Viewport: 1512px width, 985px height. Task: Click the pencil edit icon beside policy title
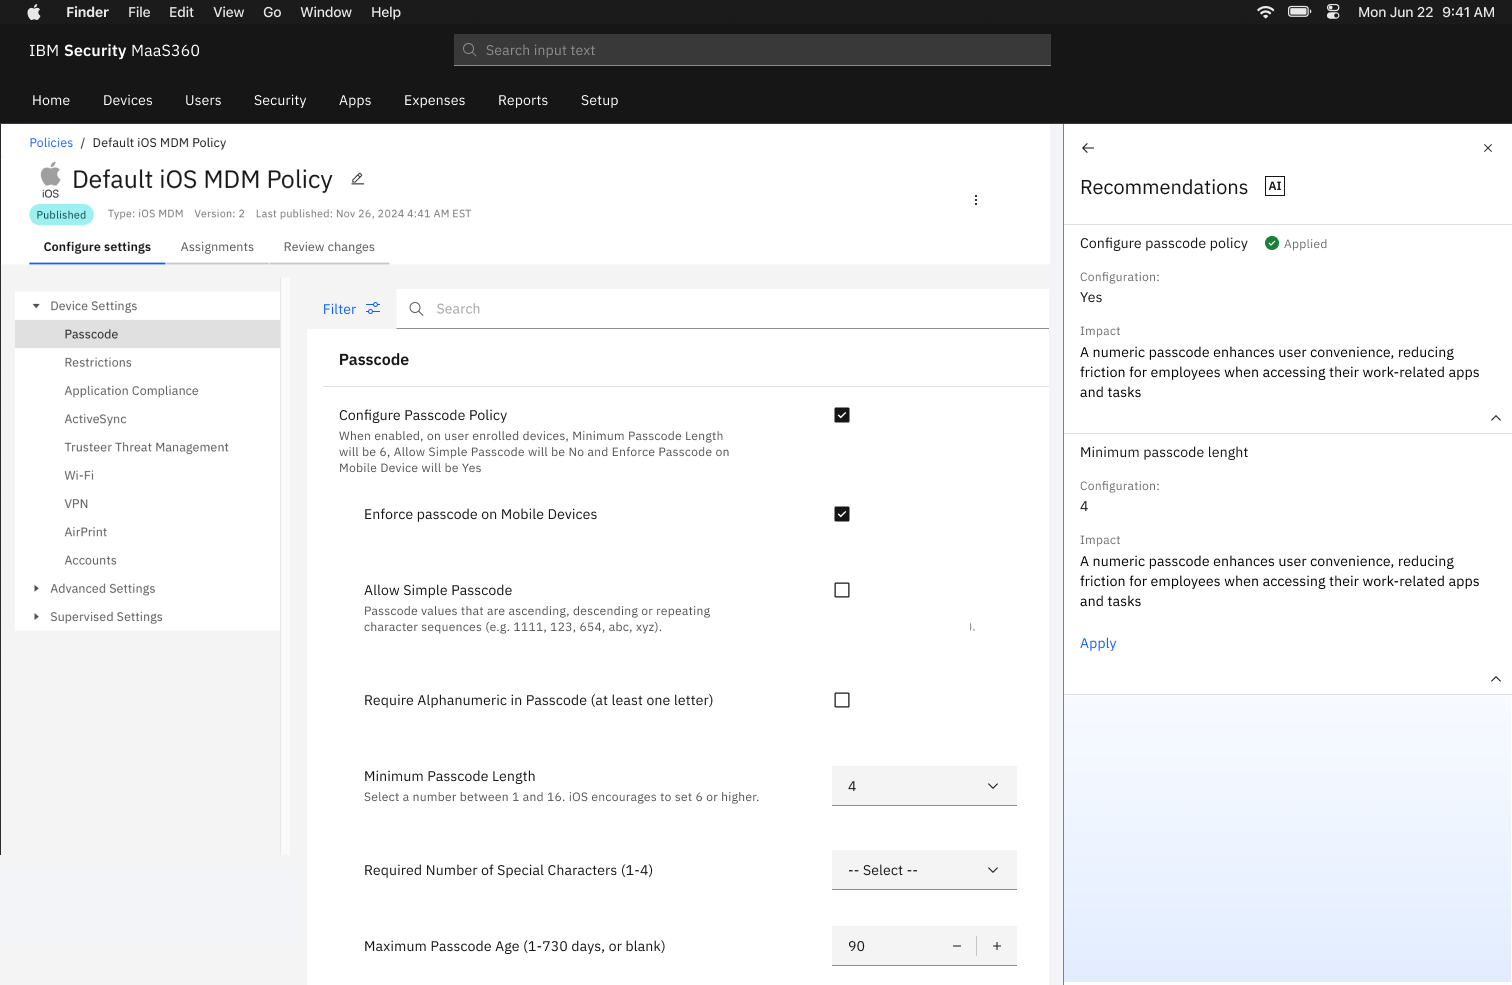357,179
